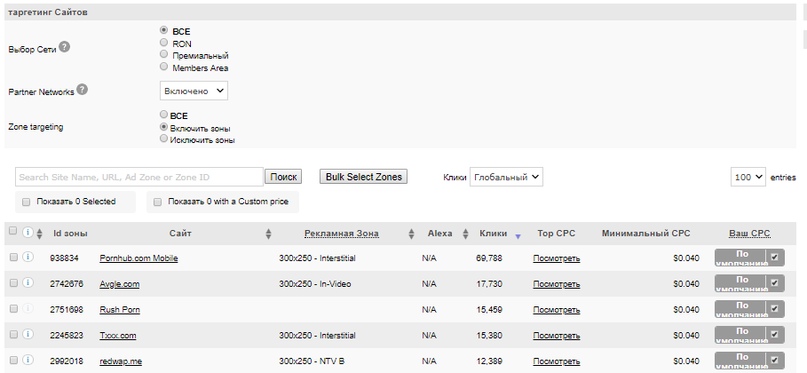This screenshot has height=373, width=807.
Task: Click descending sort arrow beside Клики
Action: 518,236
